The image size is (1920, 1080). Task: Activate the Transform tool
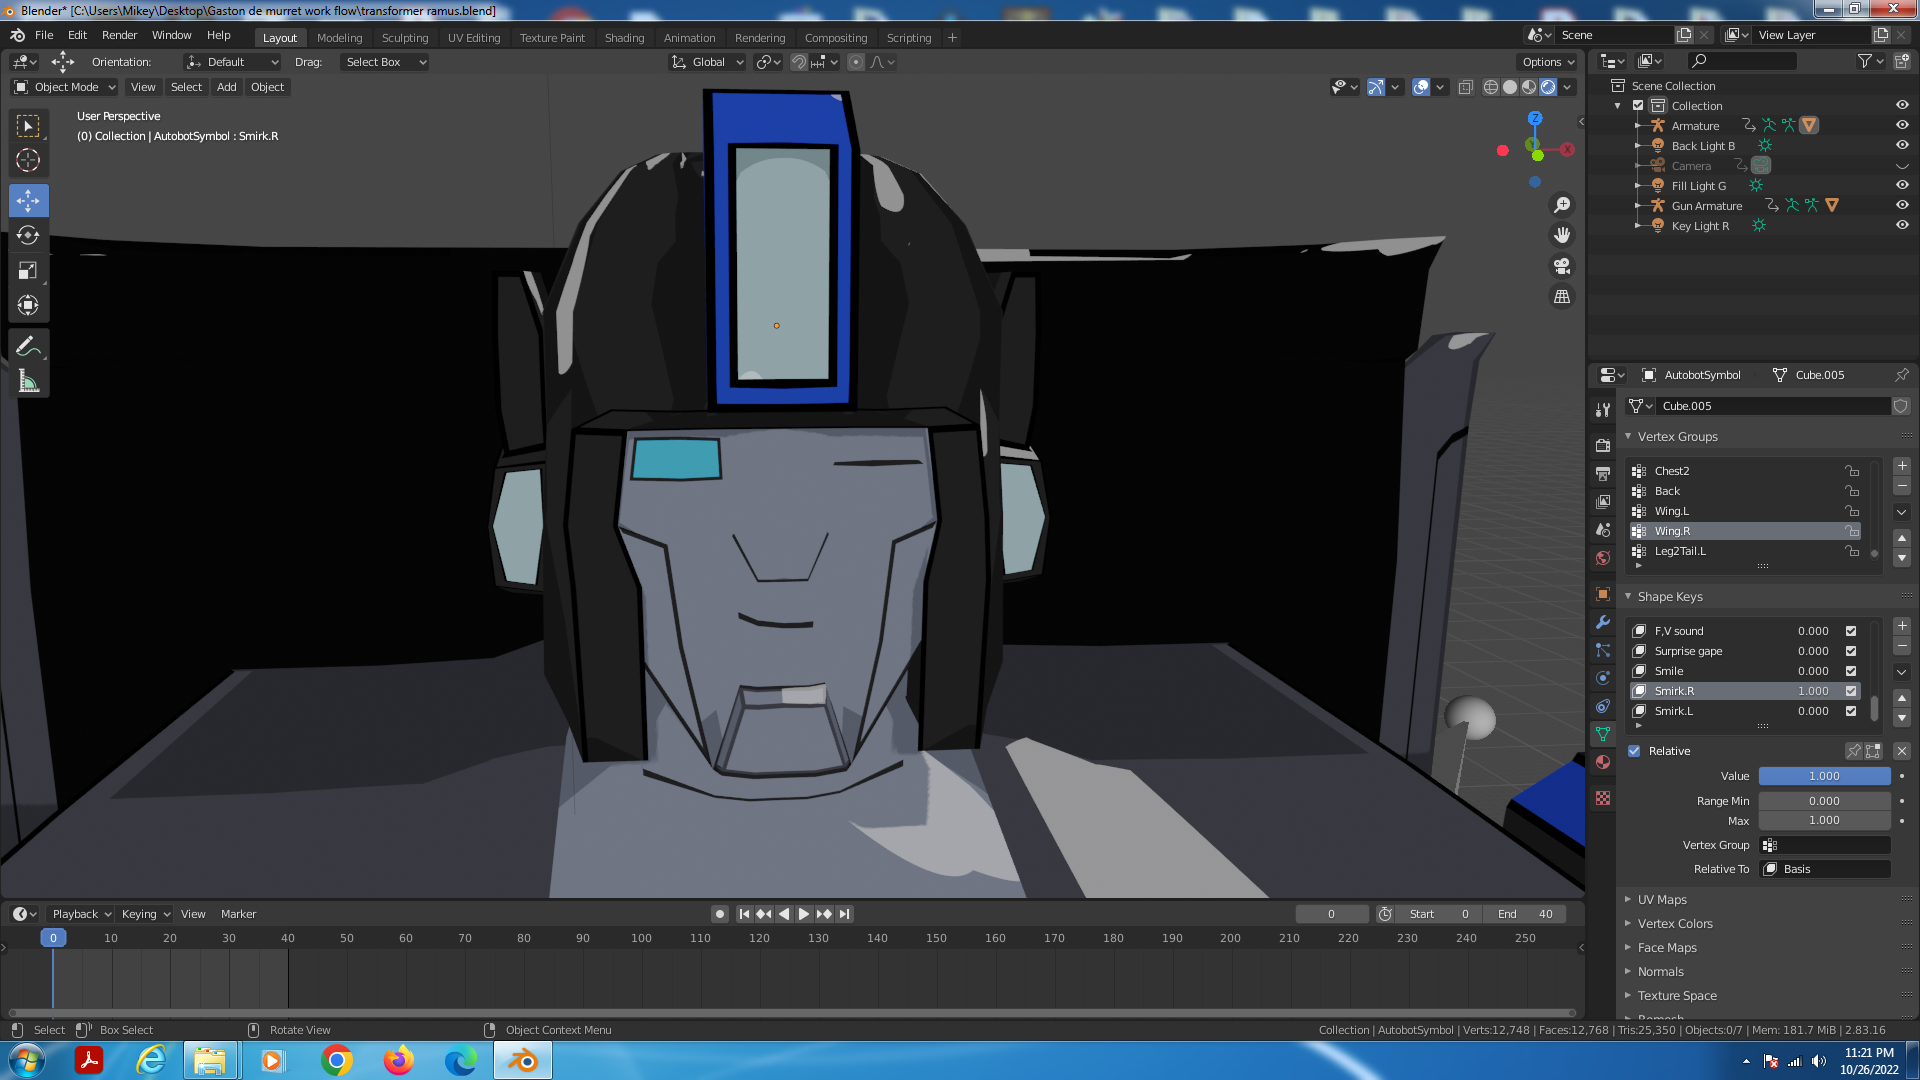pos(28,305)
